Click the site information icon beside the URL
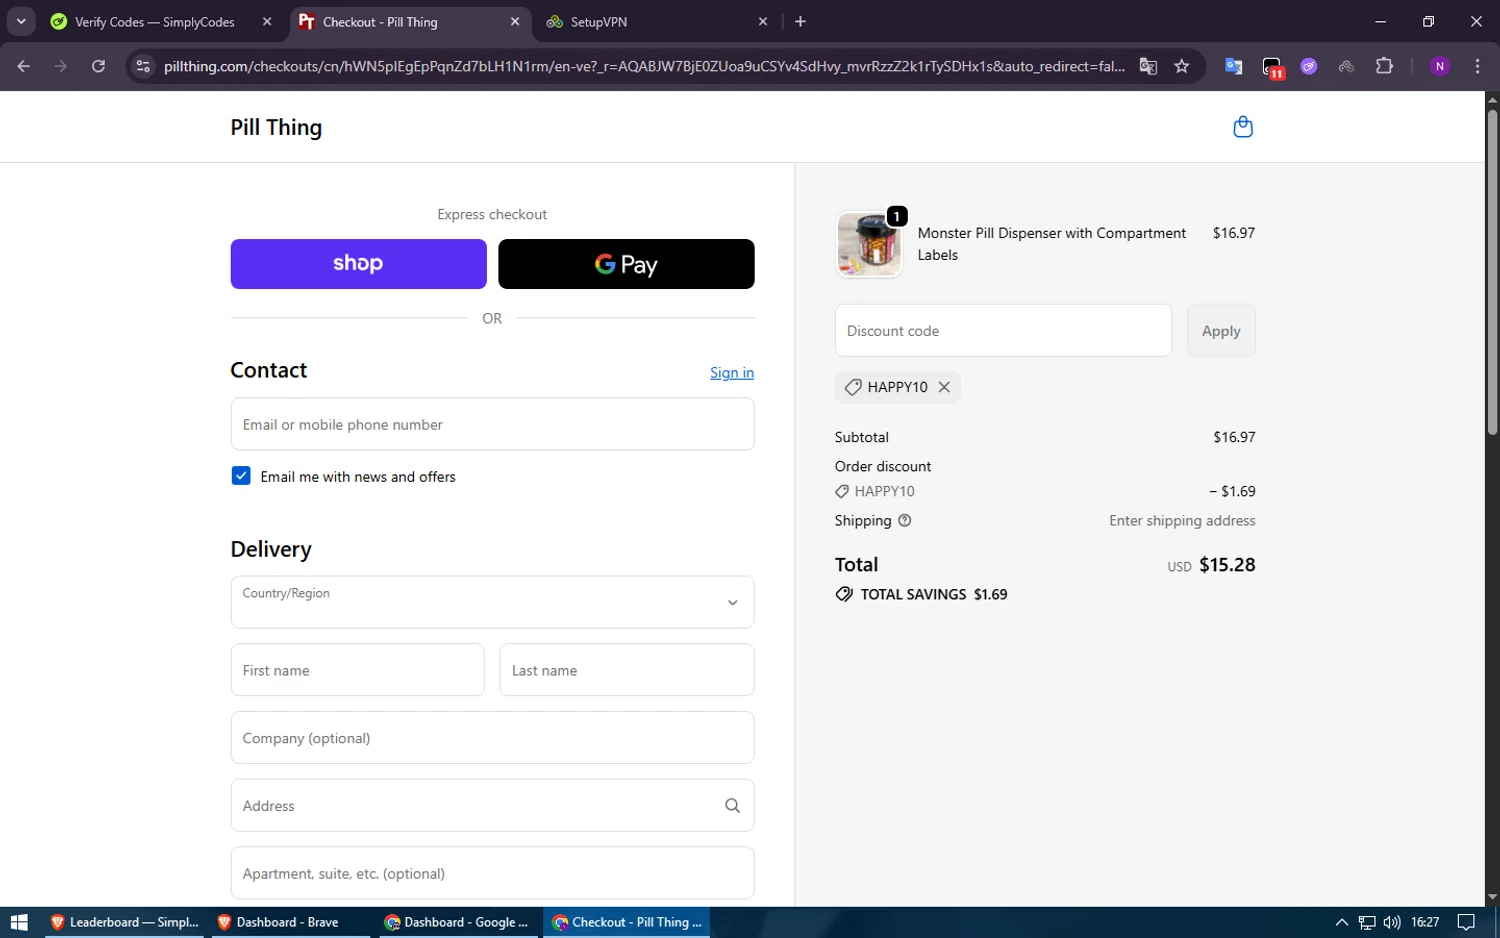 (x=143, y=66)
